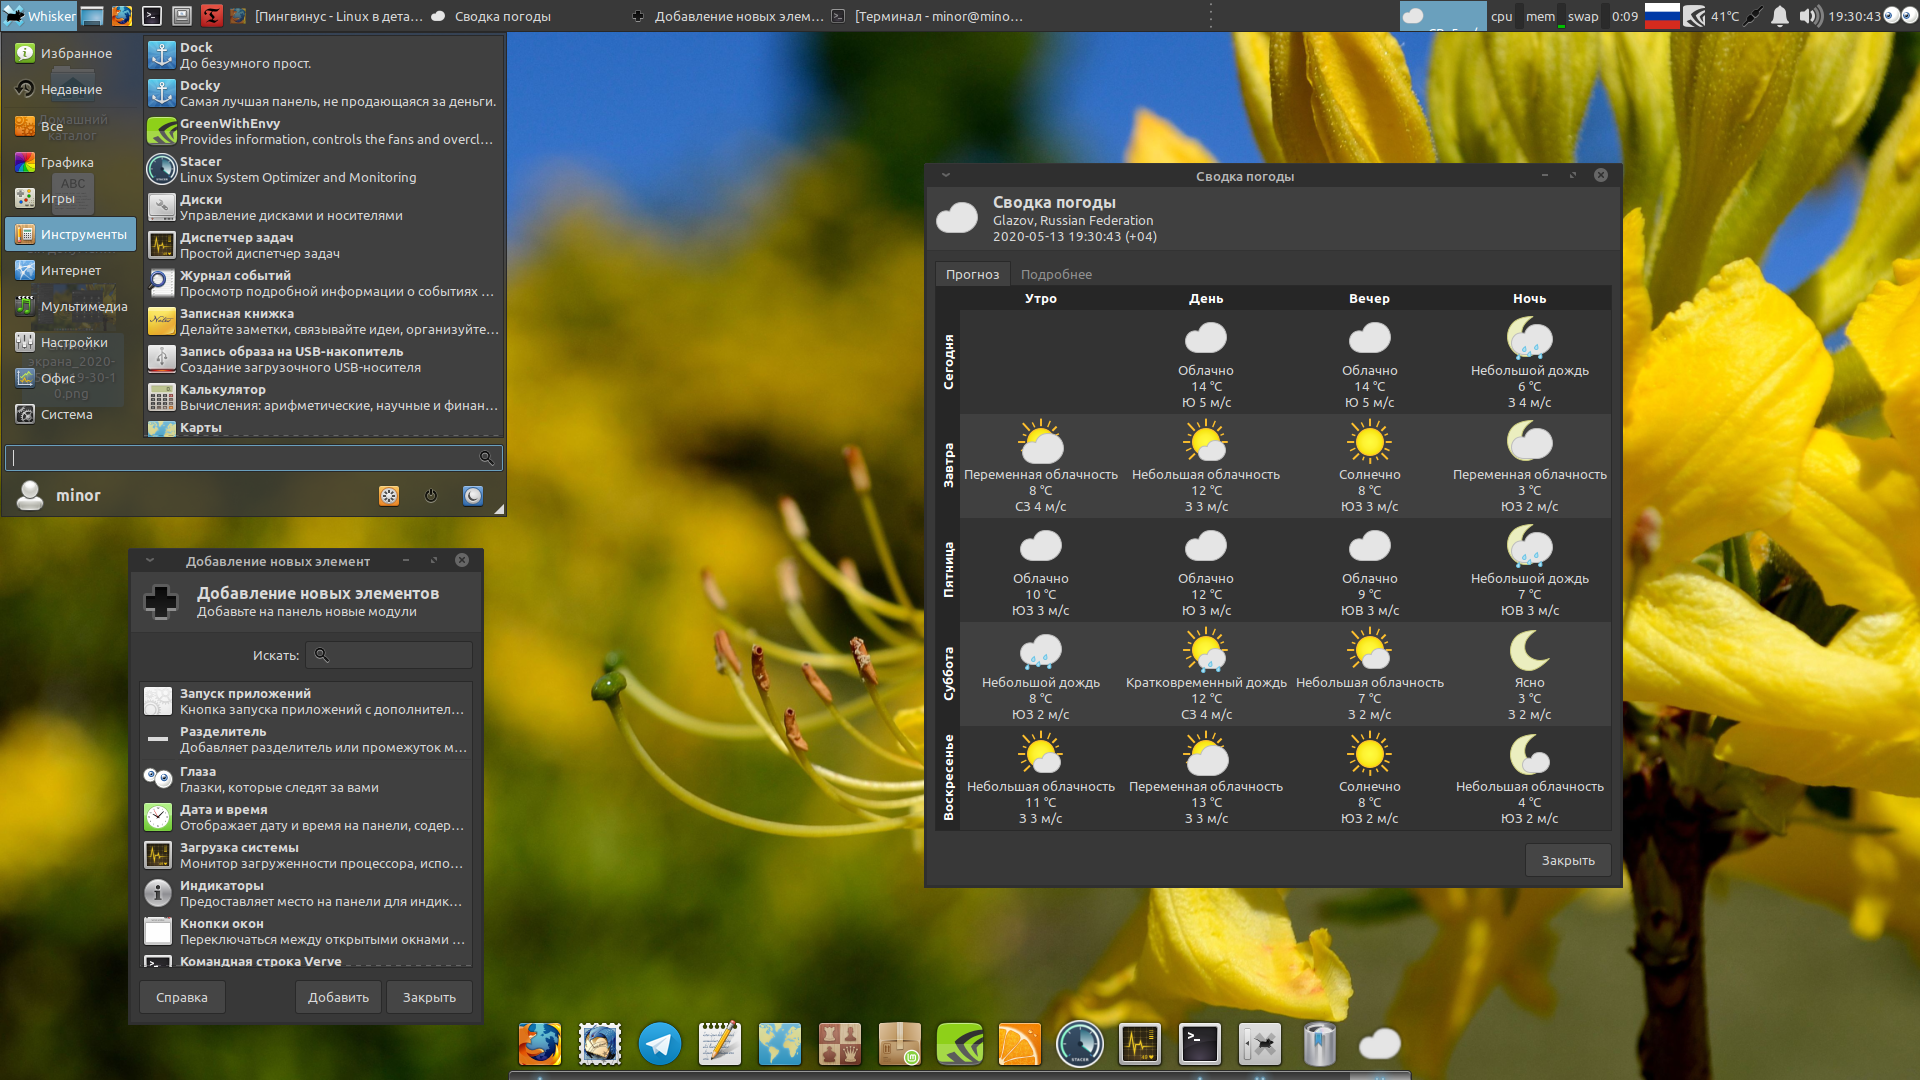
Task: Open window menu arrow of Сводка погоды
Action: click(946, 175)
